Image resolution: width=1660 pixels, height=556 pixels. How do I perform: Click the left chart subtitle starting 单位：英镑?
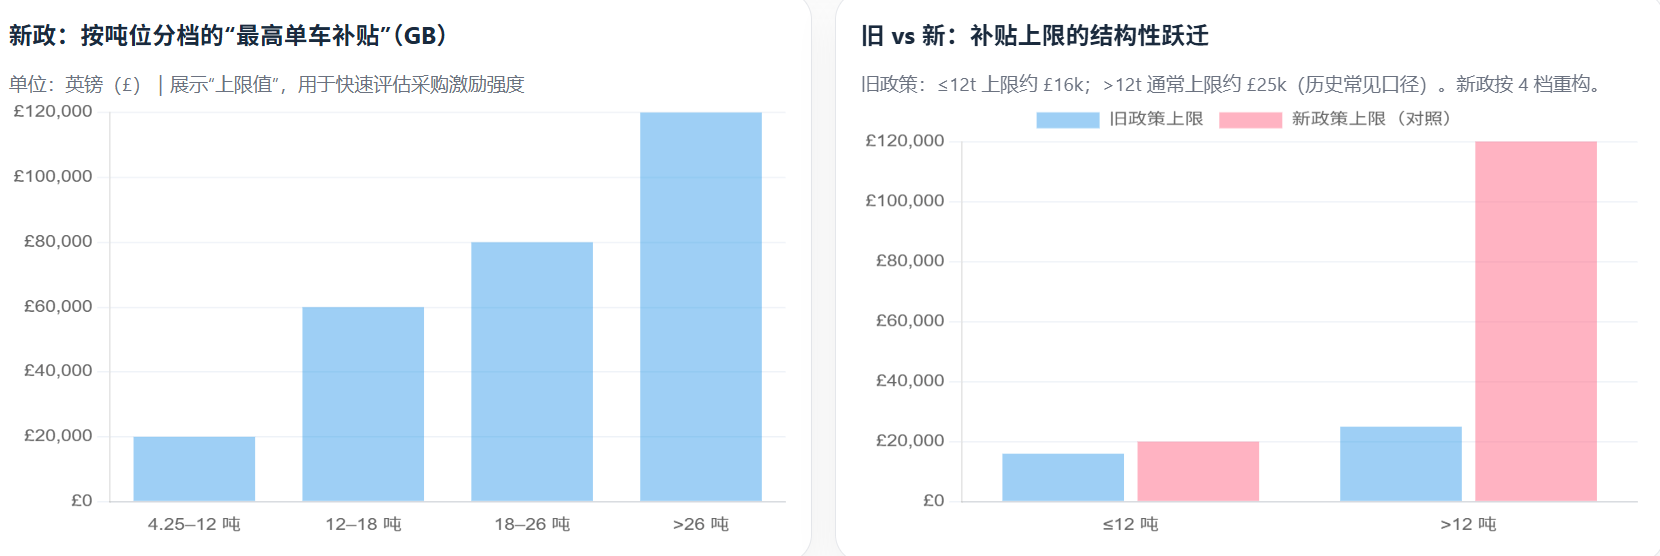pyautogui.click(x=266, y=85)
